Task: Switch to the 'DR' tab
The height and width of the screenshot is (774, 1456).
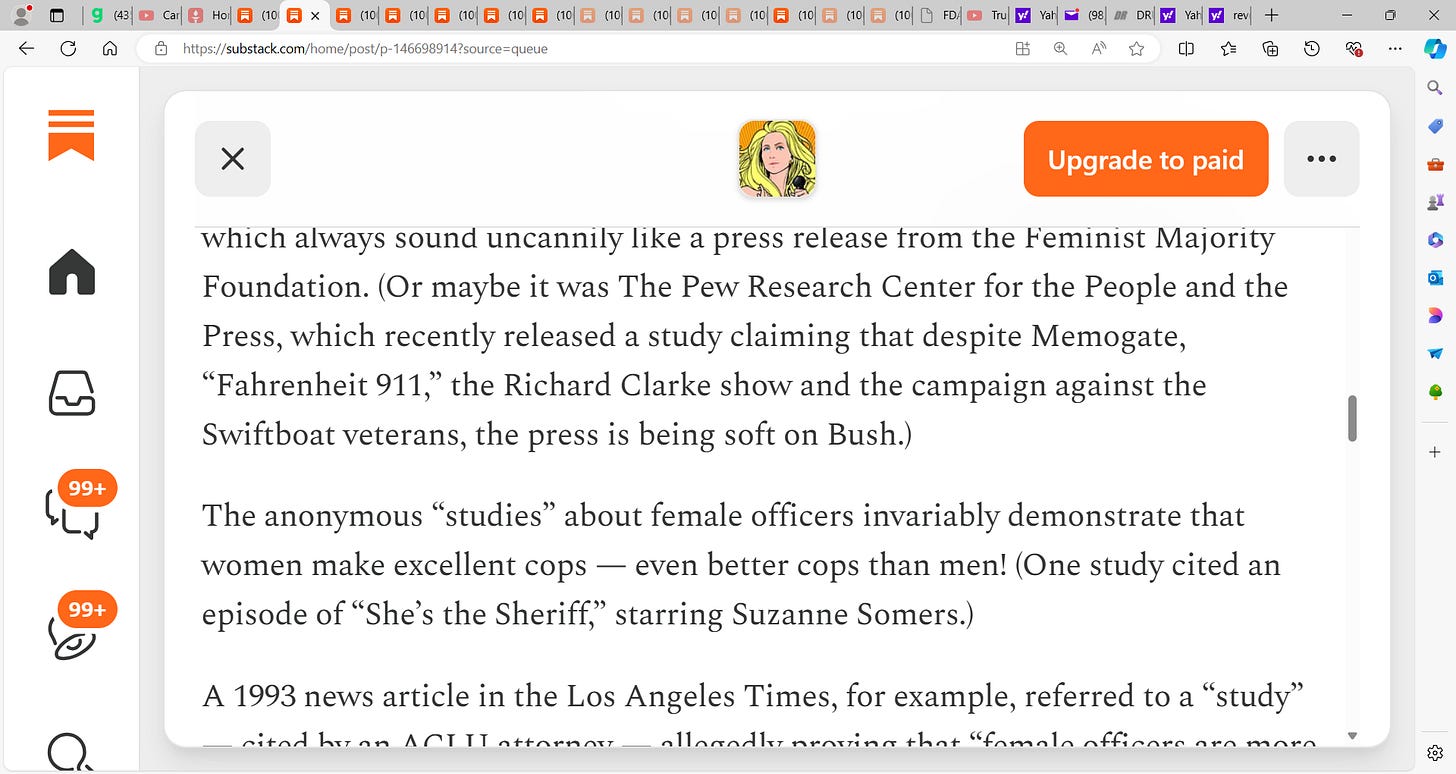Action: coord(1133,15)
